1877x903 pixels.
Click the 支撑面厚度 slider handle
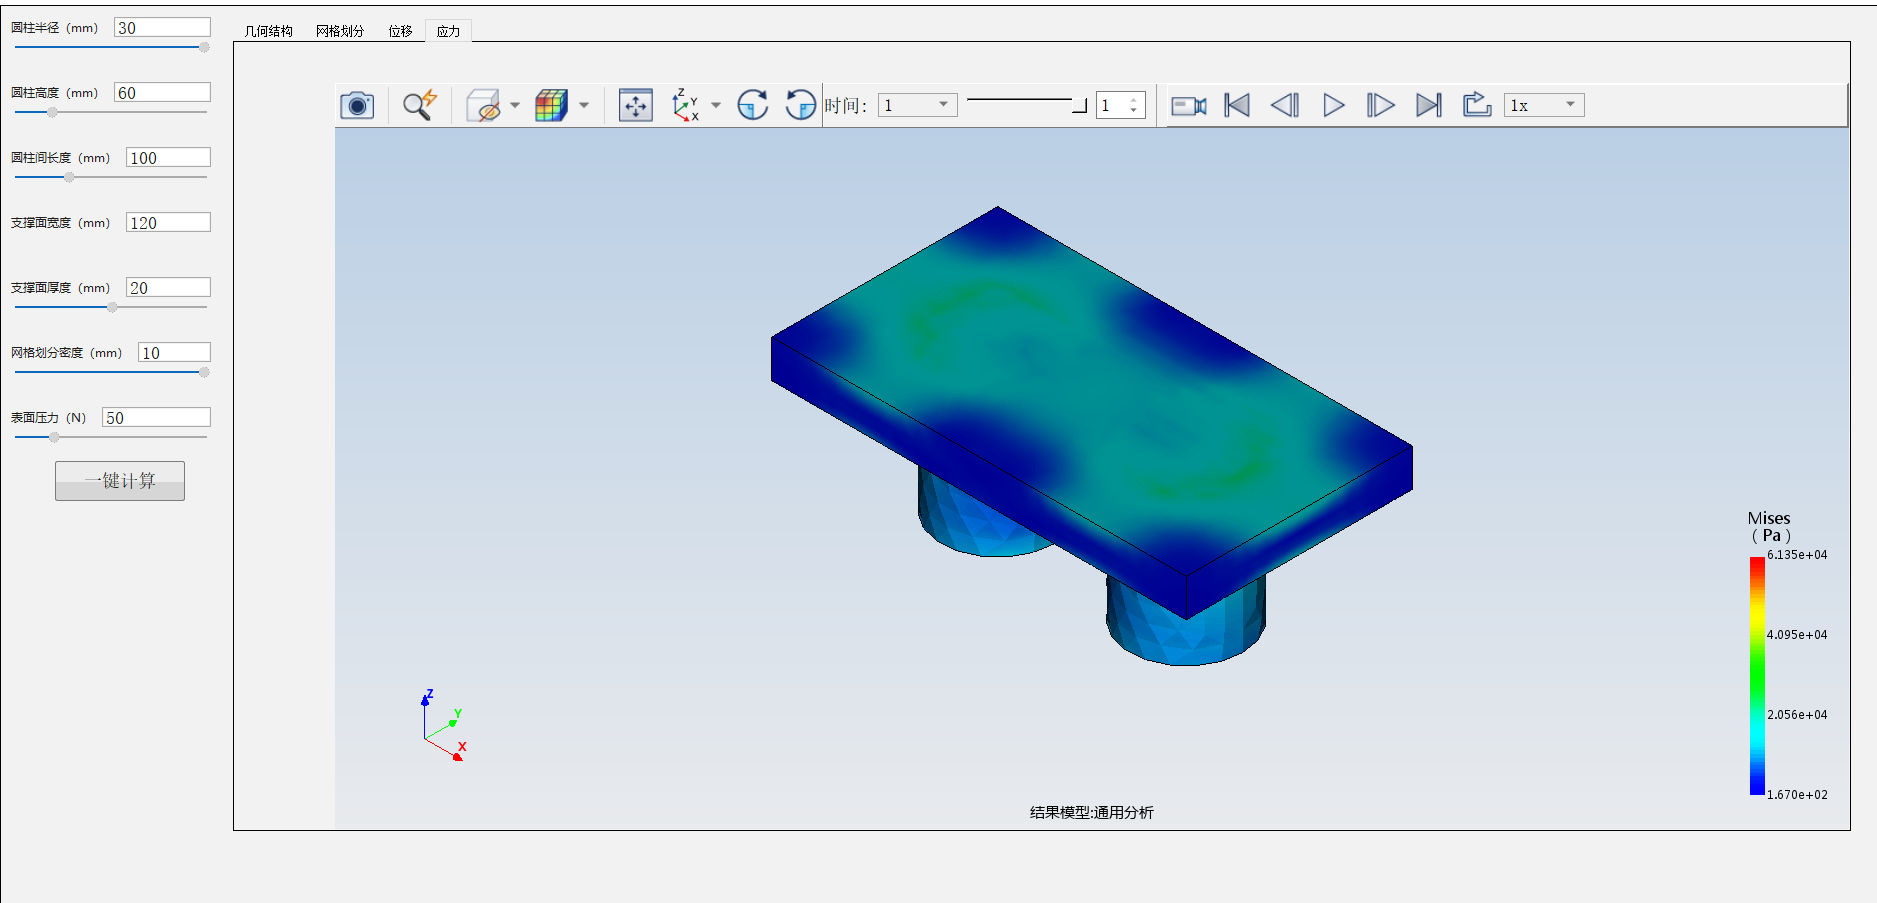coord(112,307)
